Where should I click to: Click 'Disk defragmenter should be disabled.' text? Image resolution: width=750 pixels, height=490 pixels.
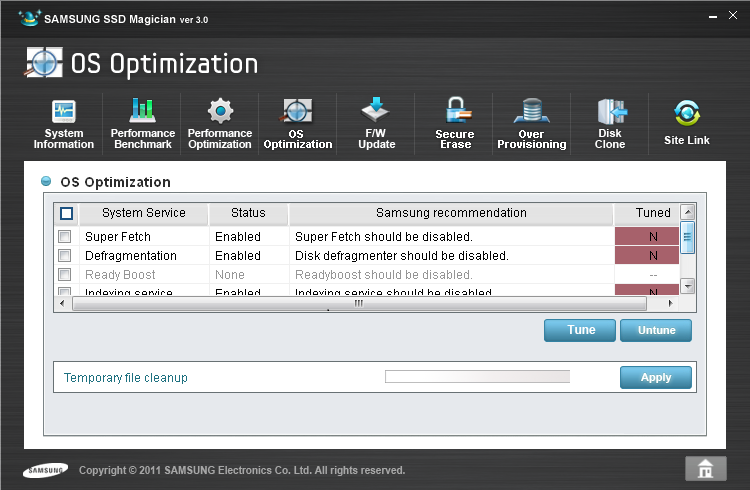tap(402, 256)
